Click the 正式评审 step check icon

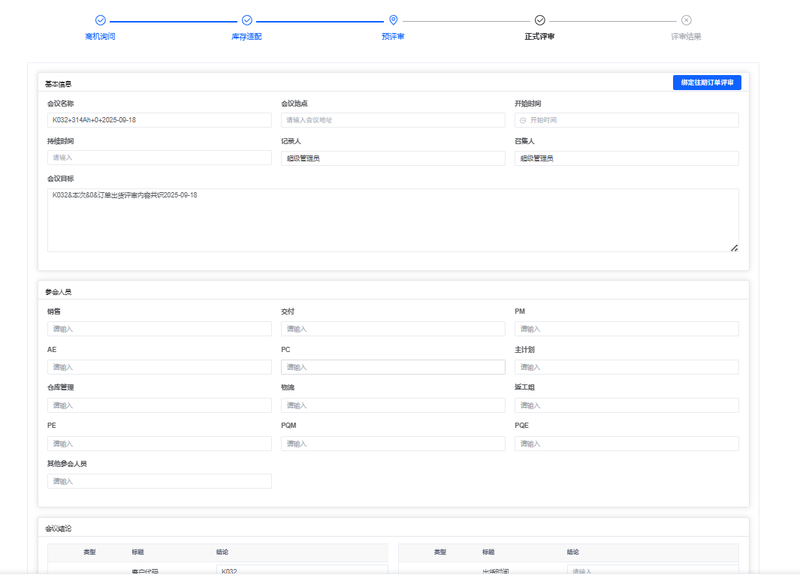point(540,20)
